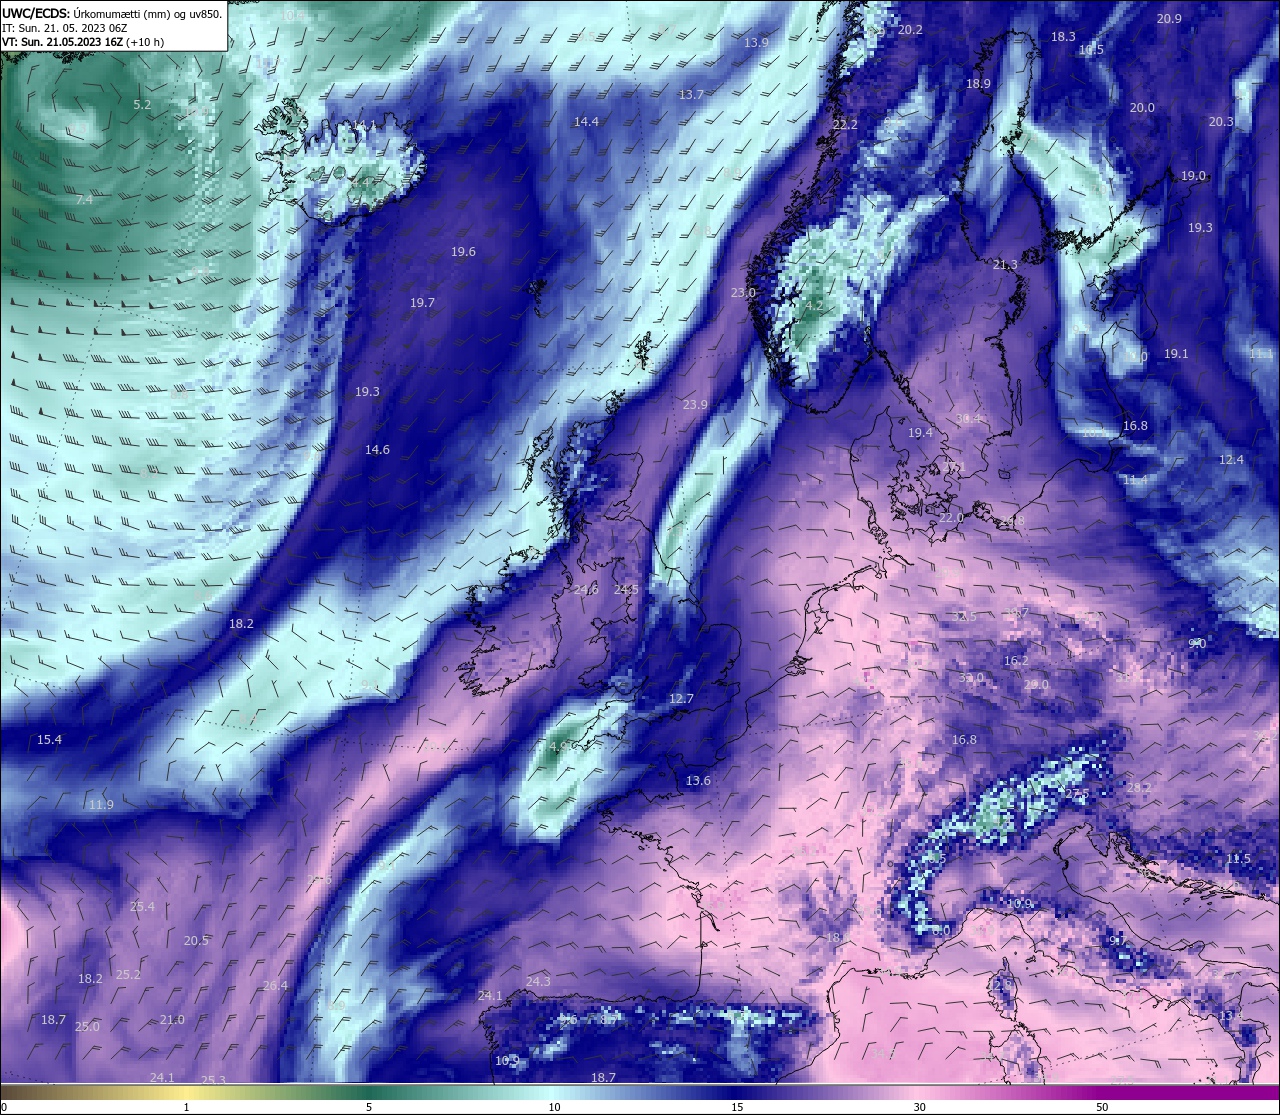The width and height of the screenshot is (1280, 1115).
Task: Click the color scale label 30
Action: [919, 1107]
